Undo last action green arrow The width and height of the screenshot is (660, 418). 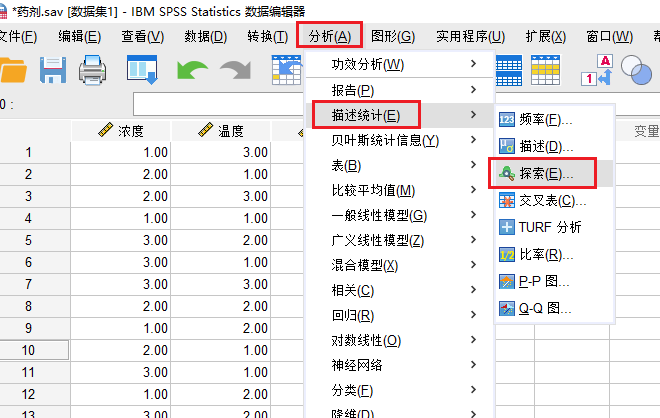tap(192, 70)
